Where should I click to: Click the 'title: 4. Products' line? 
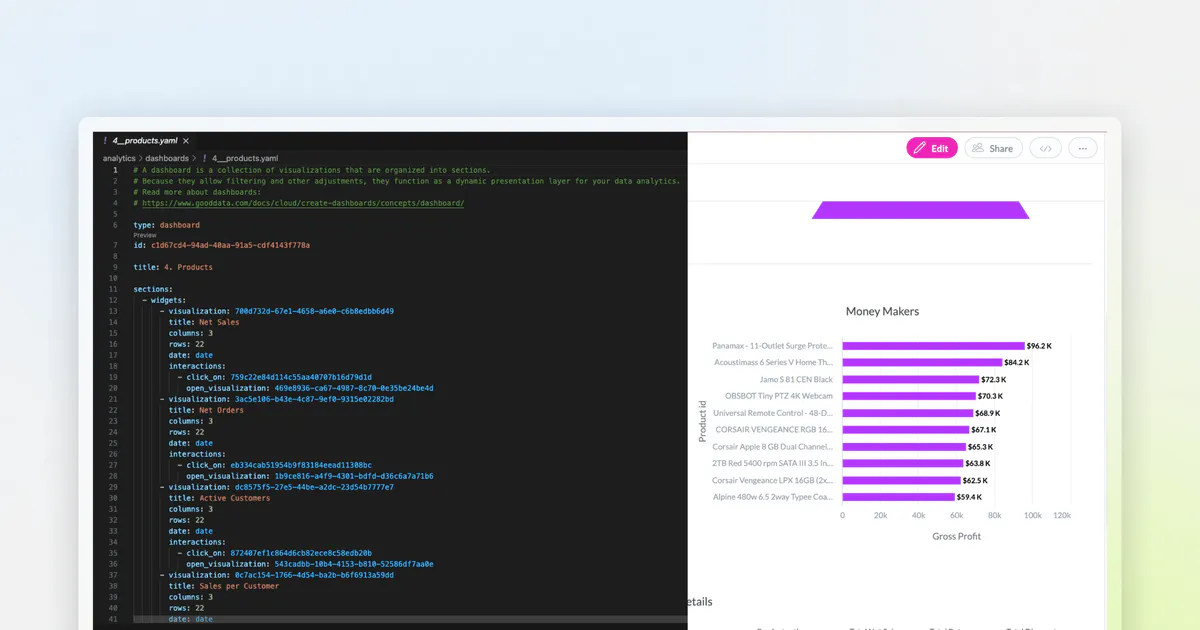click(x=173, y=267)
